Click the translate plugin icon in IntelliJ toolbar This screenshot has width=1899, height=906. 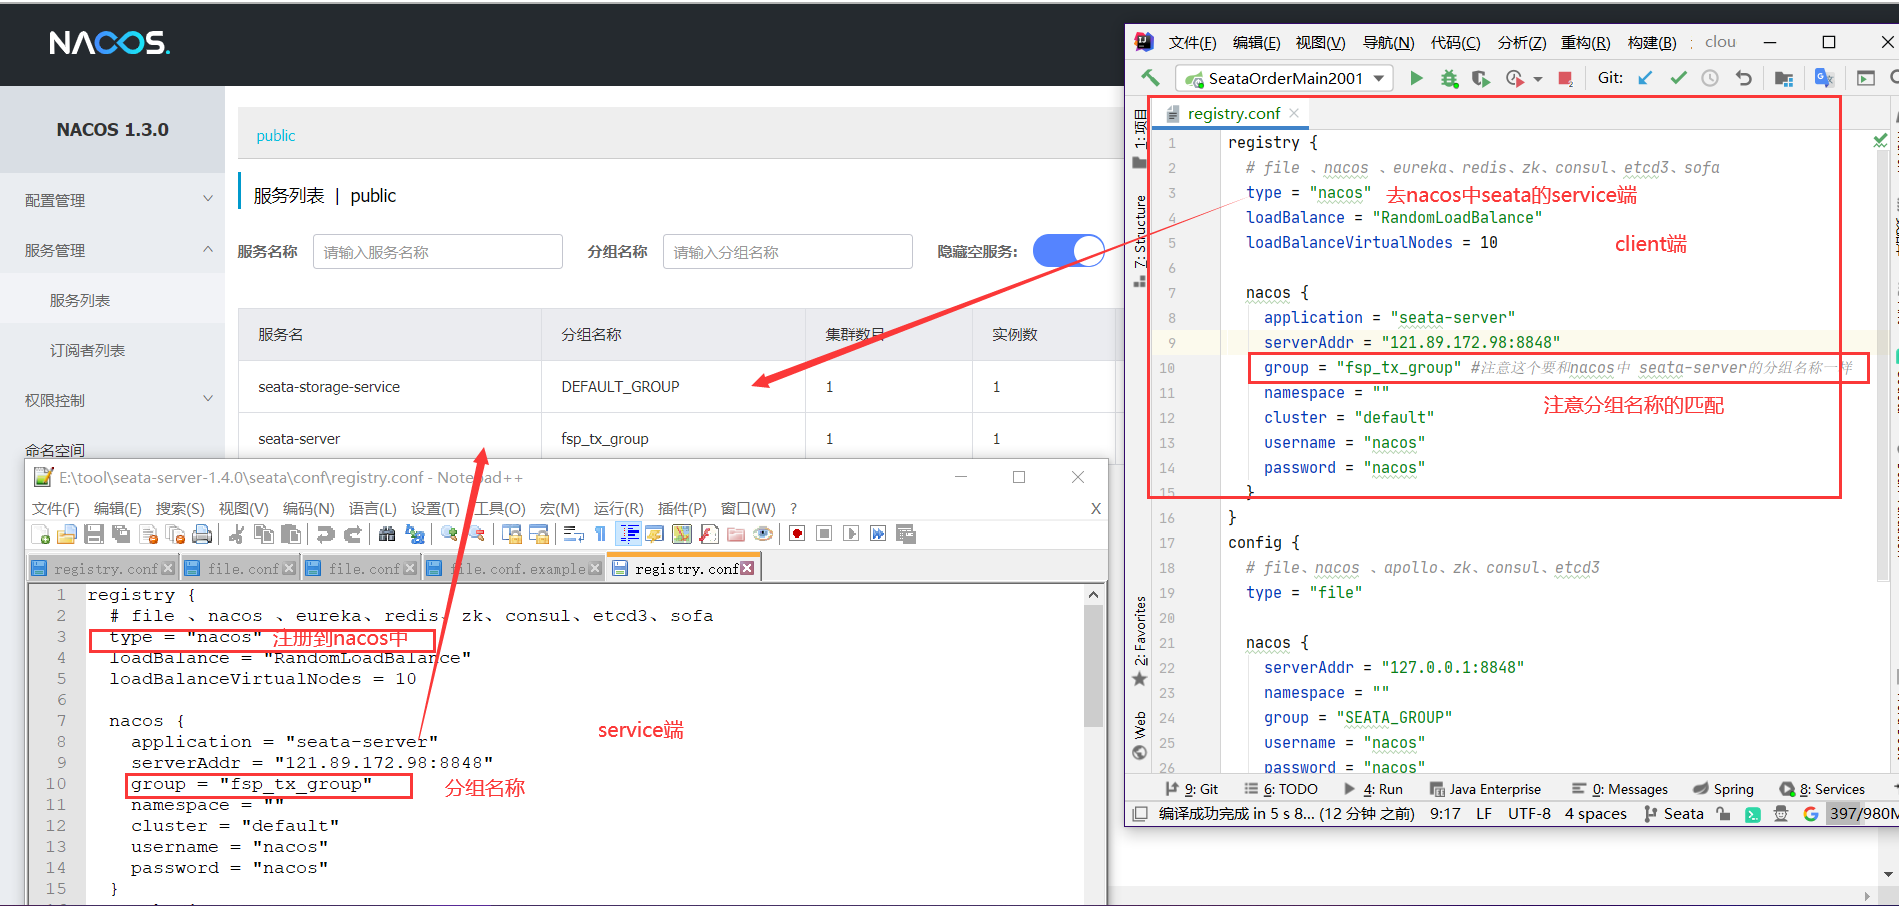pos(1824,78)
